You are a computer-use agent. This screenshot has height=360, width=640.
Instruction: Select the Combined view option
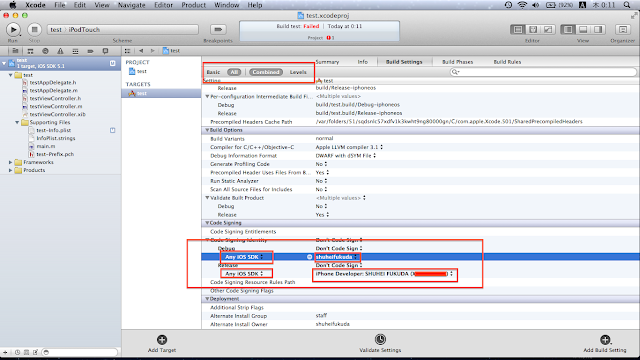coord(266,72)
